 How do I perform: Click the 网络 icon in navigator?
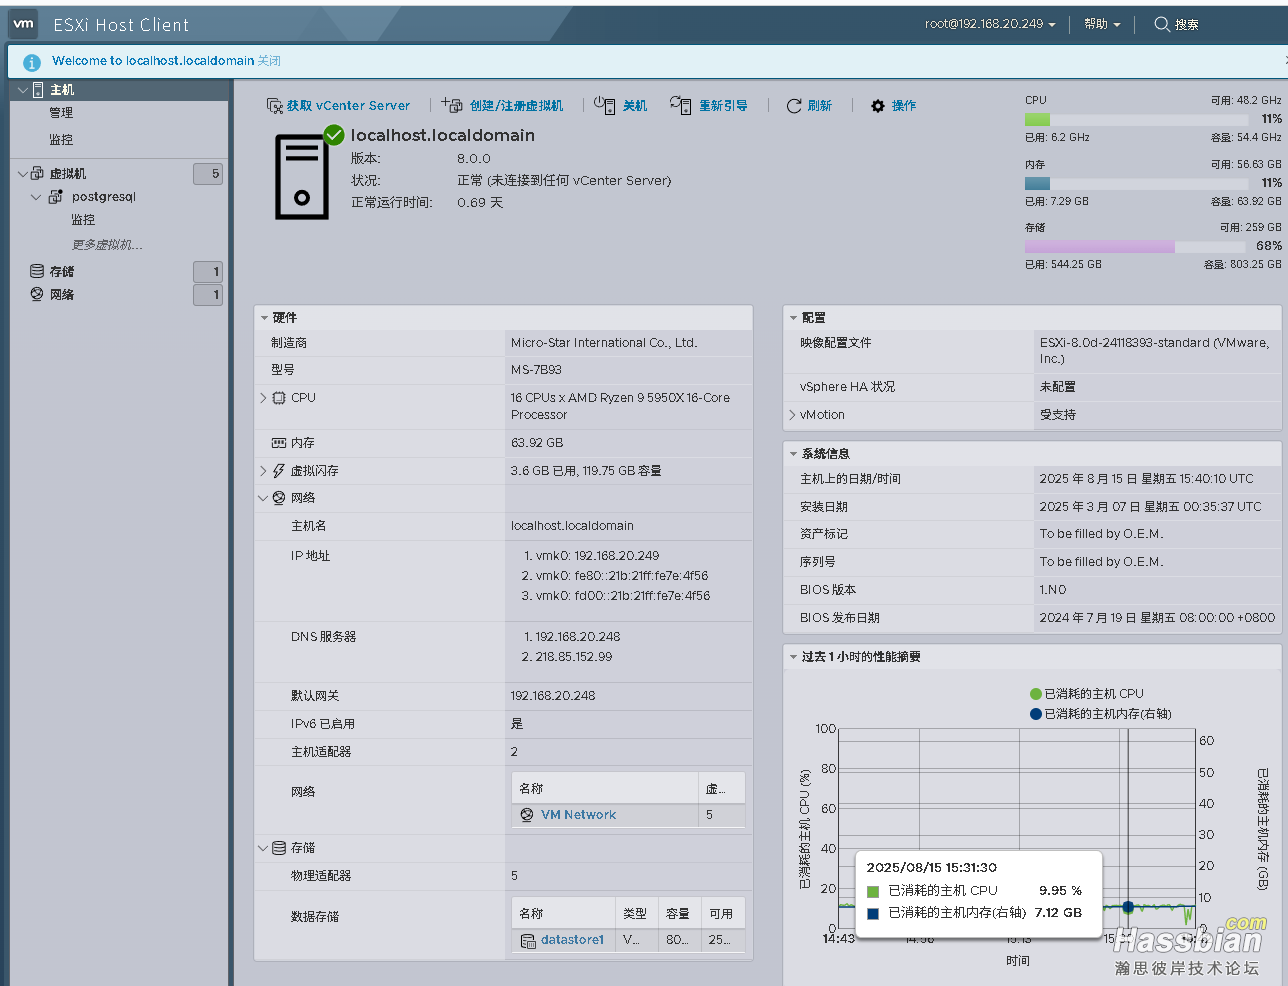coord(37,294)
